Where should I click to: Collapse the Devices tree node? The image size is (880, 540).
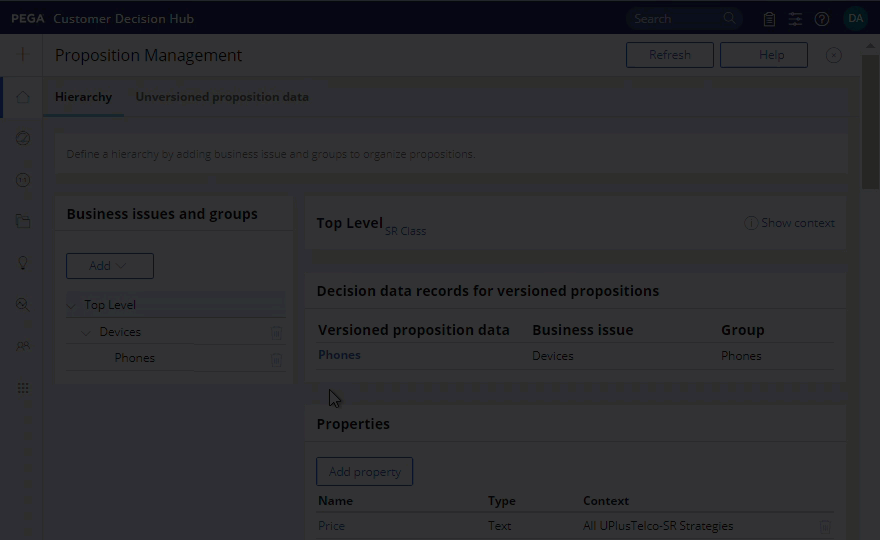point(86,332)
